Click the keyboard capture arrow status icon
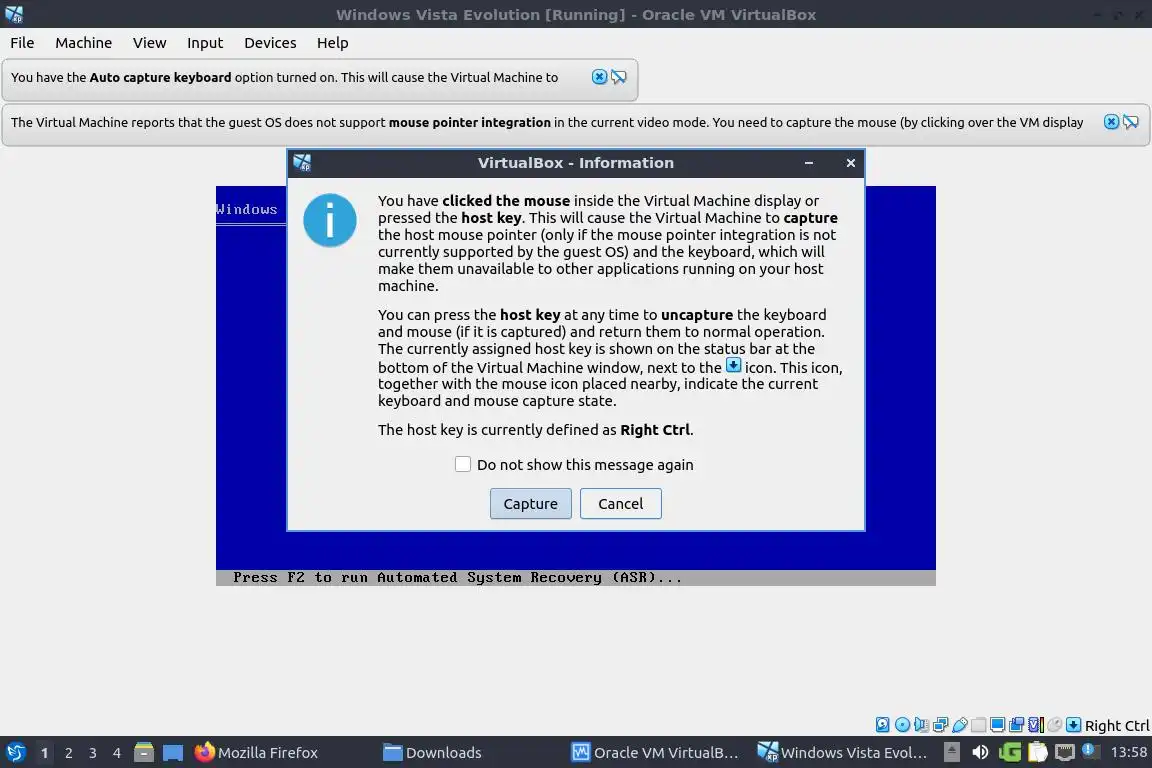Screen dimensions: 1152x768 (x=1073, y=725)
